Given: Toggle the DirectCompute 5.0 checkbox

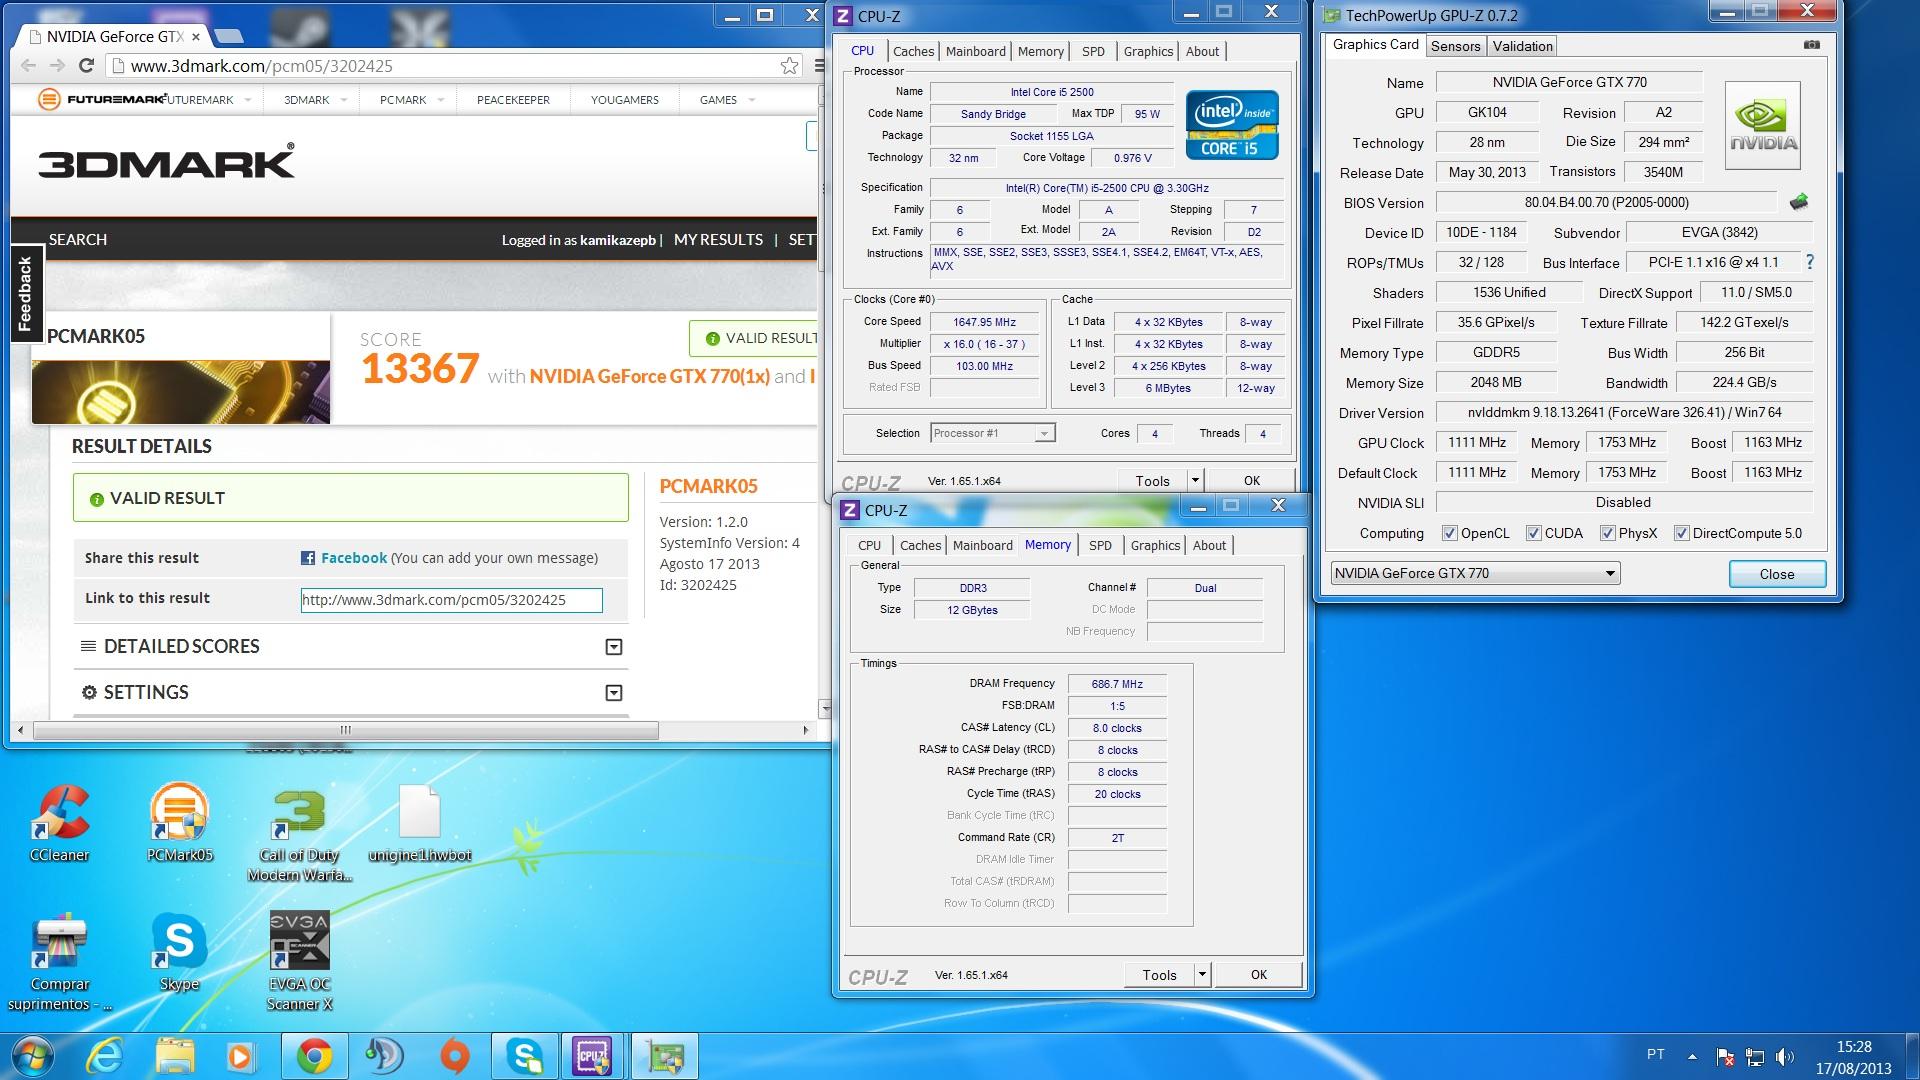Looking at the screenshot, I should [x=1681, y=533].
